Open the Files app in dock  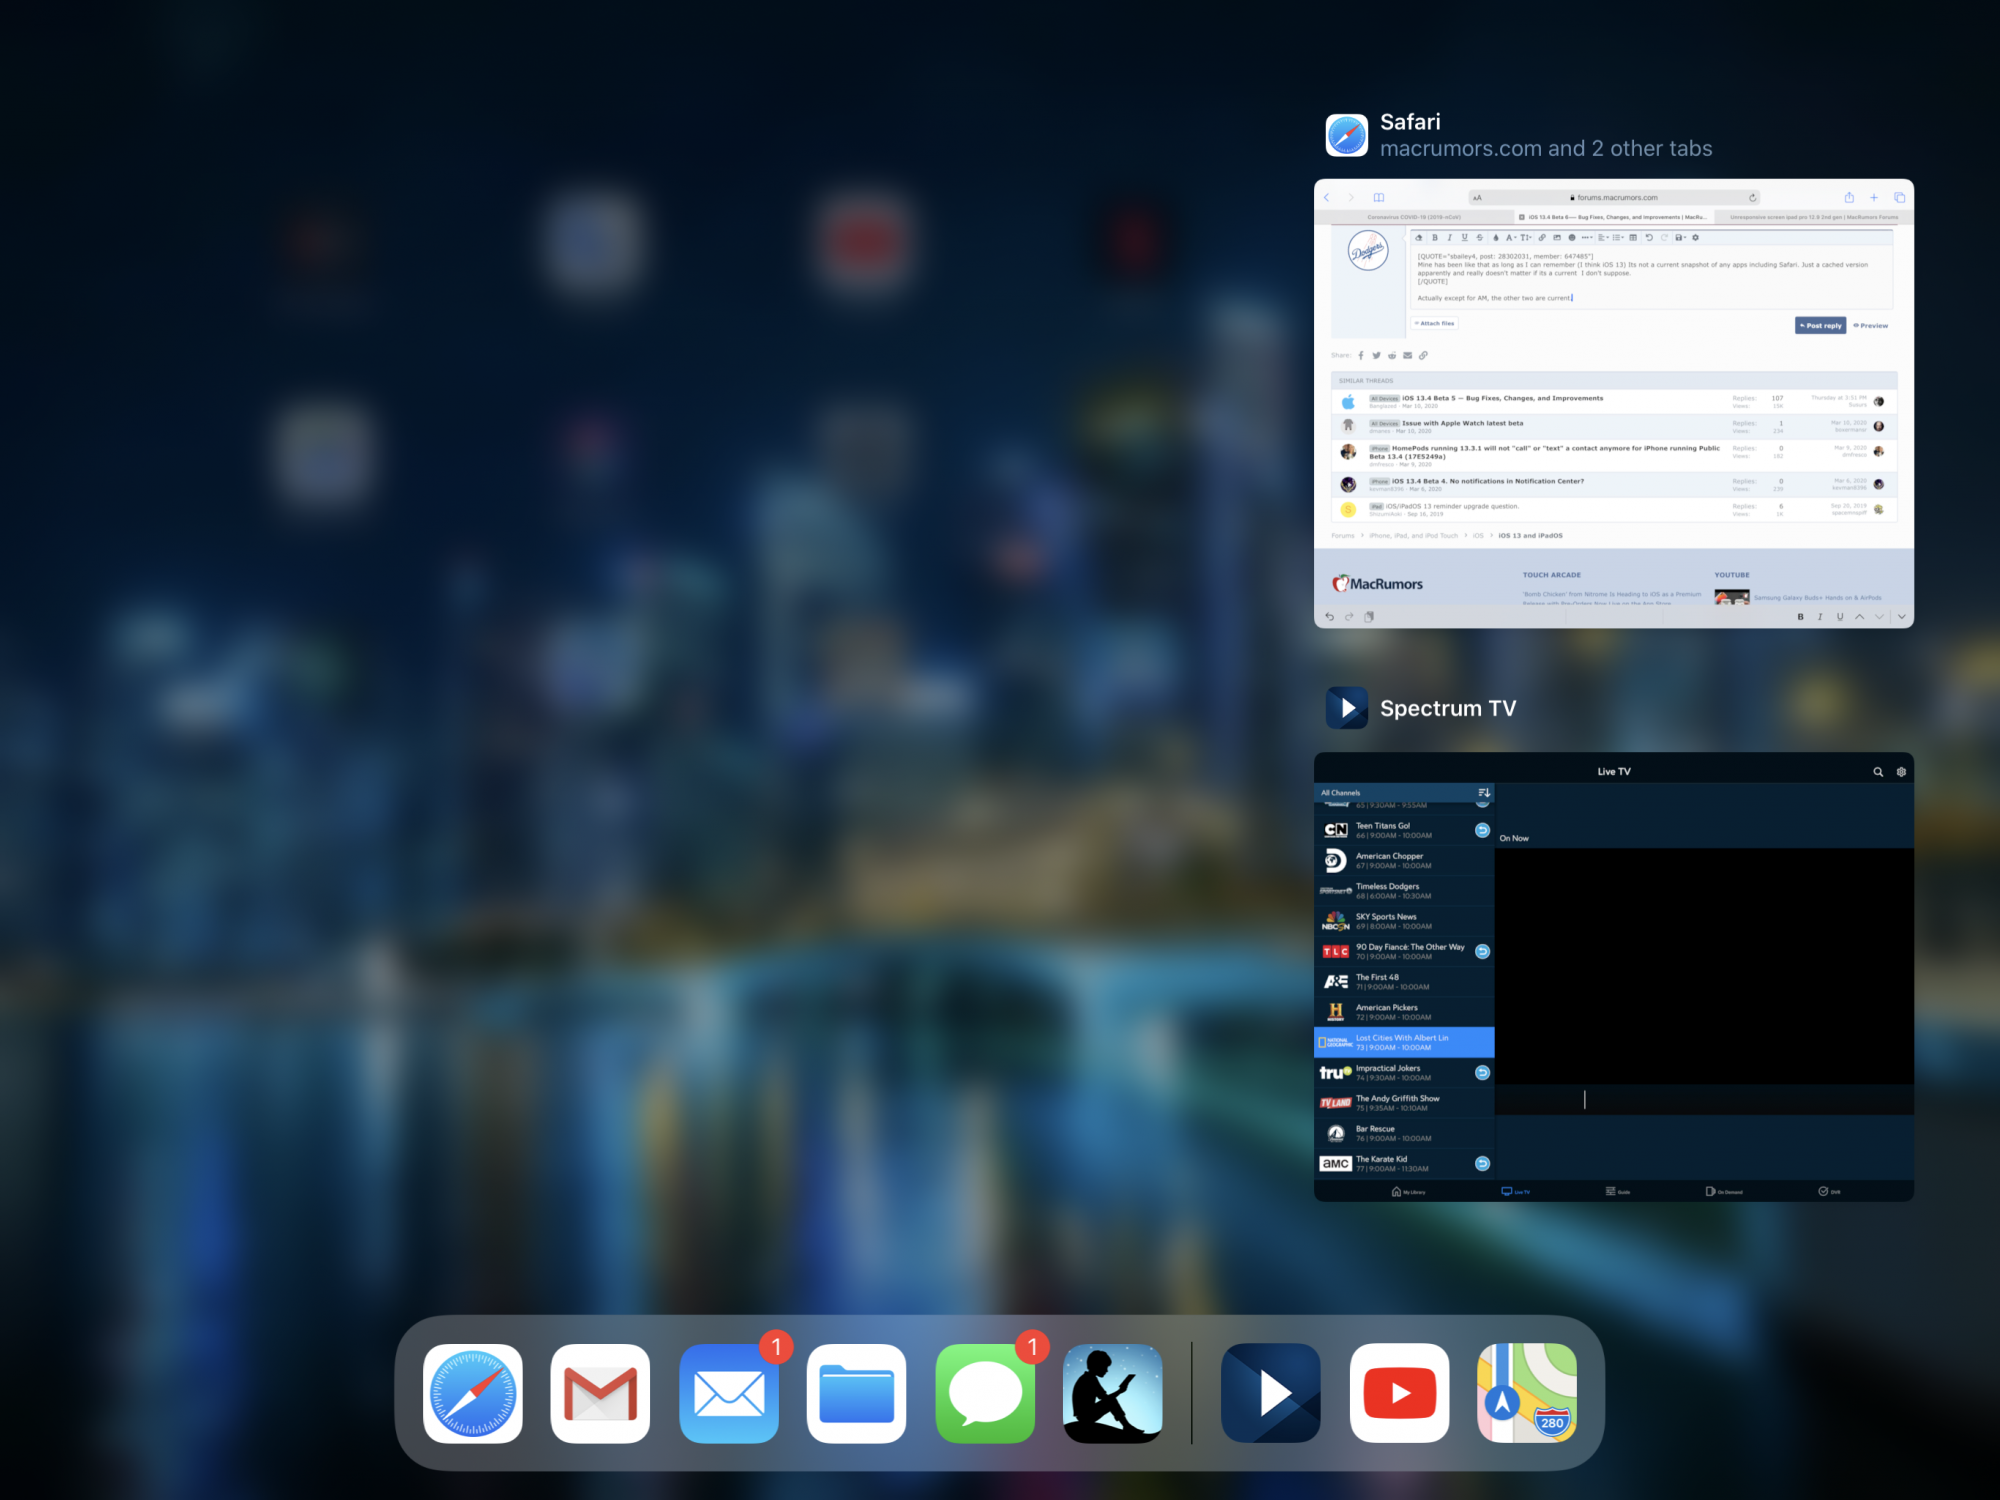857,1393
